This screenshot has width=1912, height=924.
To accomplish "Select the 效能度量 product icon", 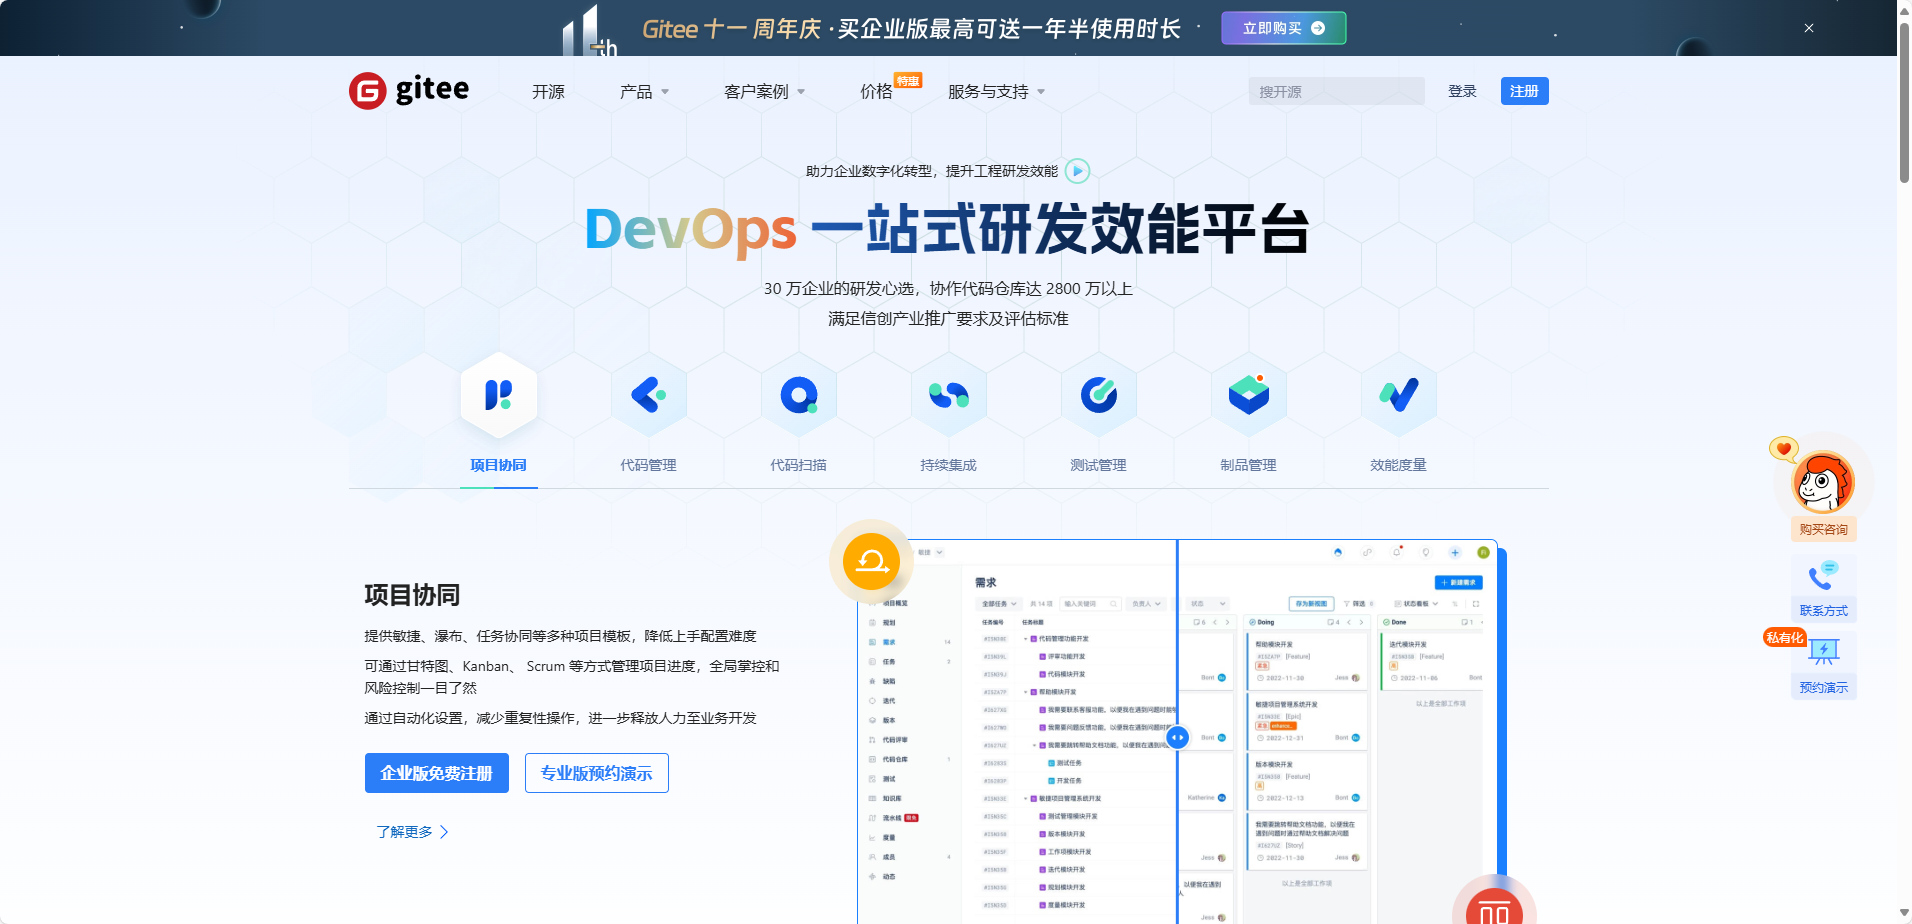I will pos(1399,395).
